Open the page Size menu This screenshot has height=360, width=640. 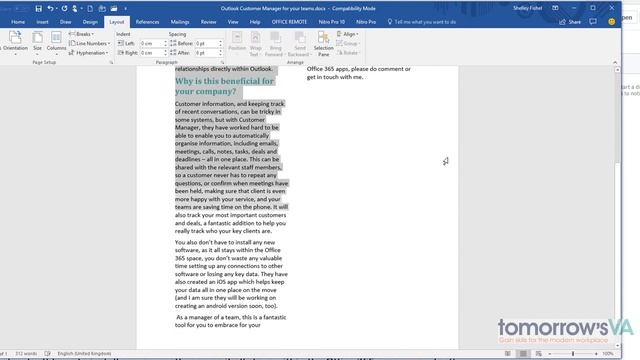[37, 43]
